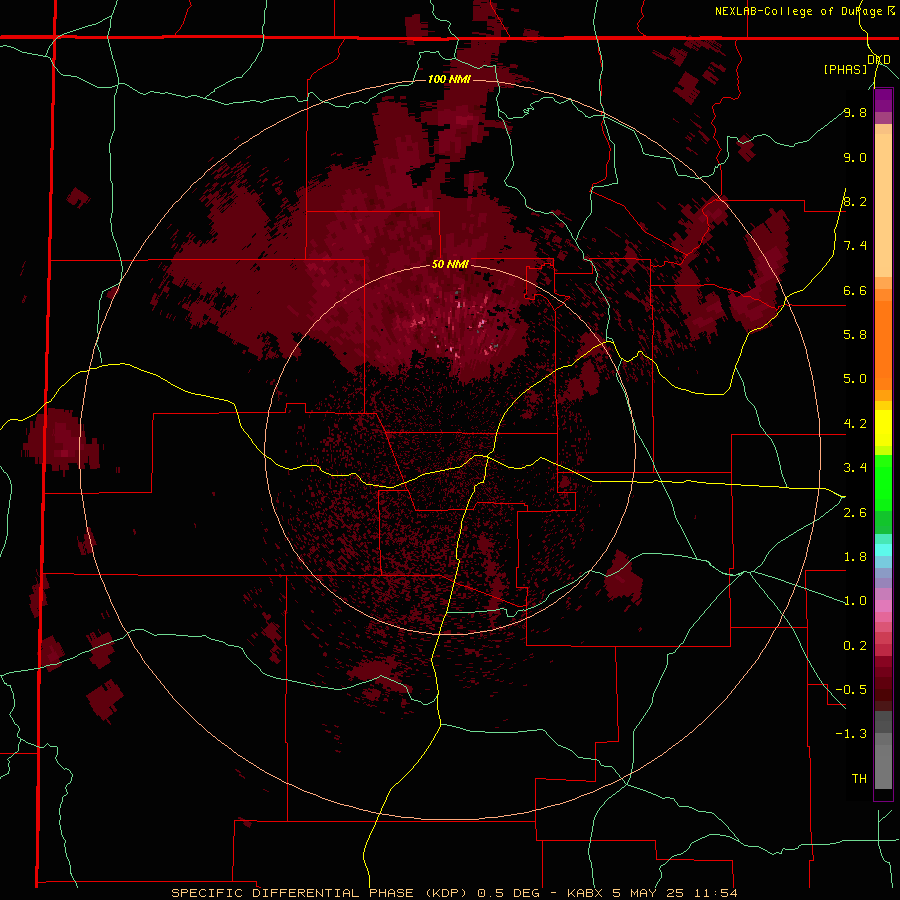900x900 pixels.
Task: Select the 50 NMI range ring label
Action: tap(450, 265)
